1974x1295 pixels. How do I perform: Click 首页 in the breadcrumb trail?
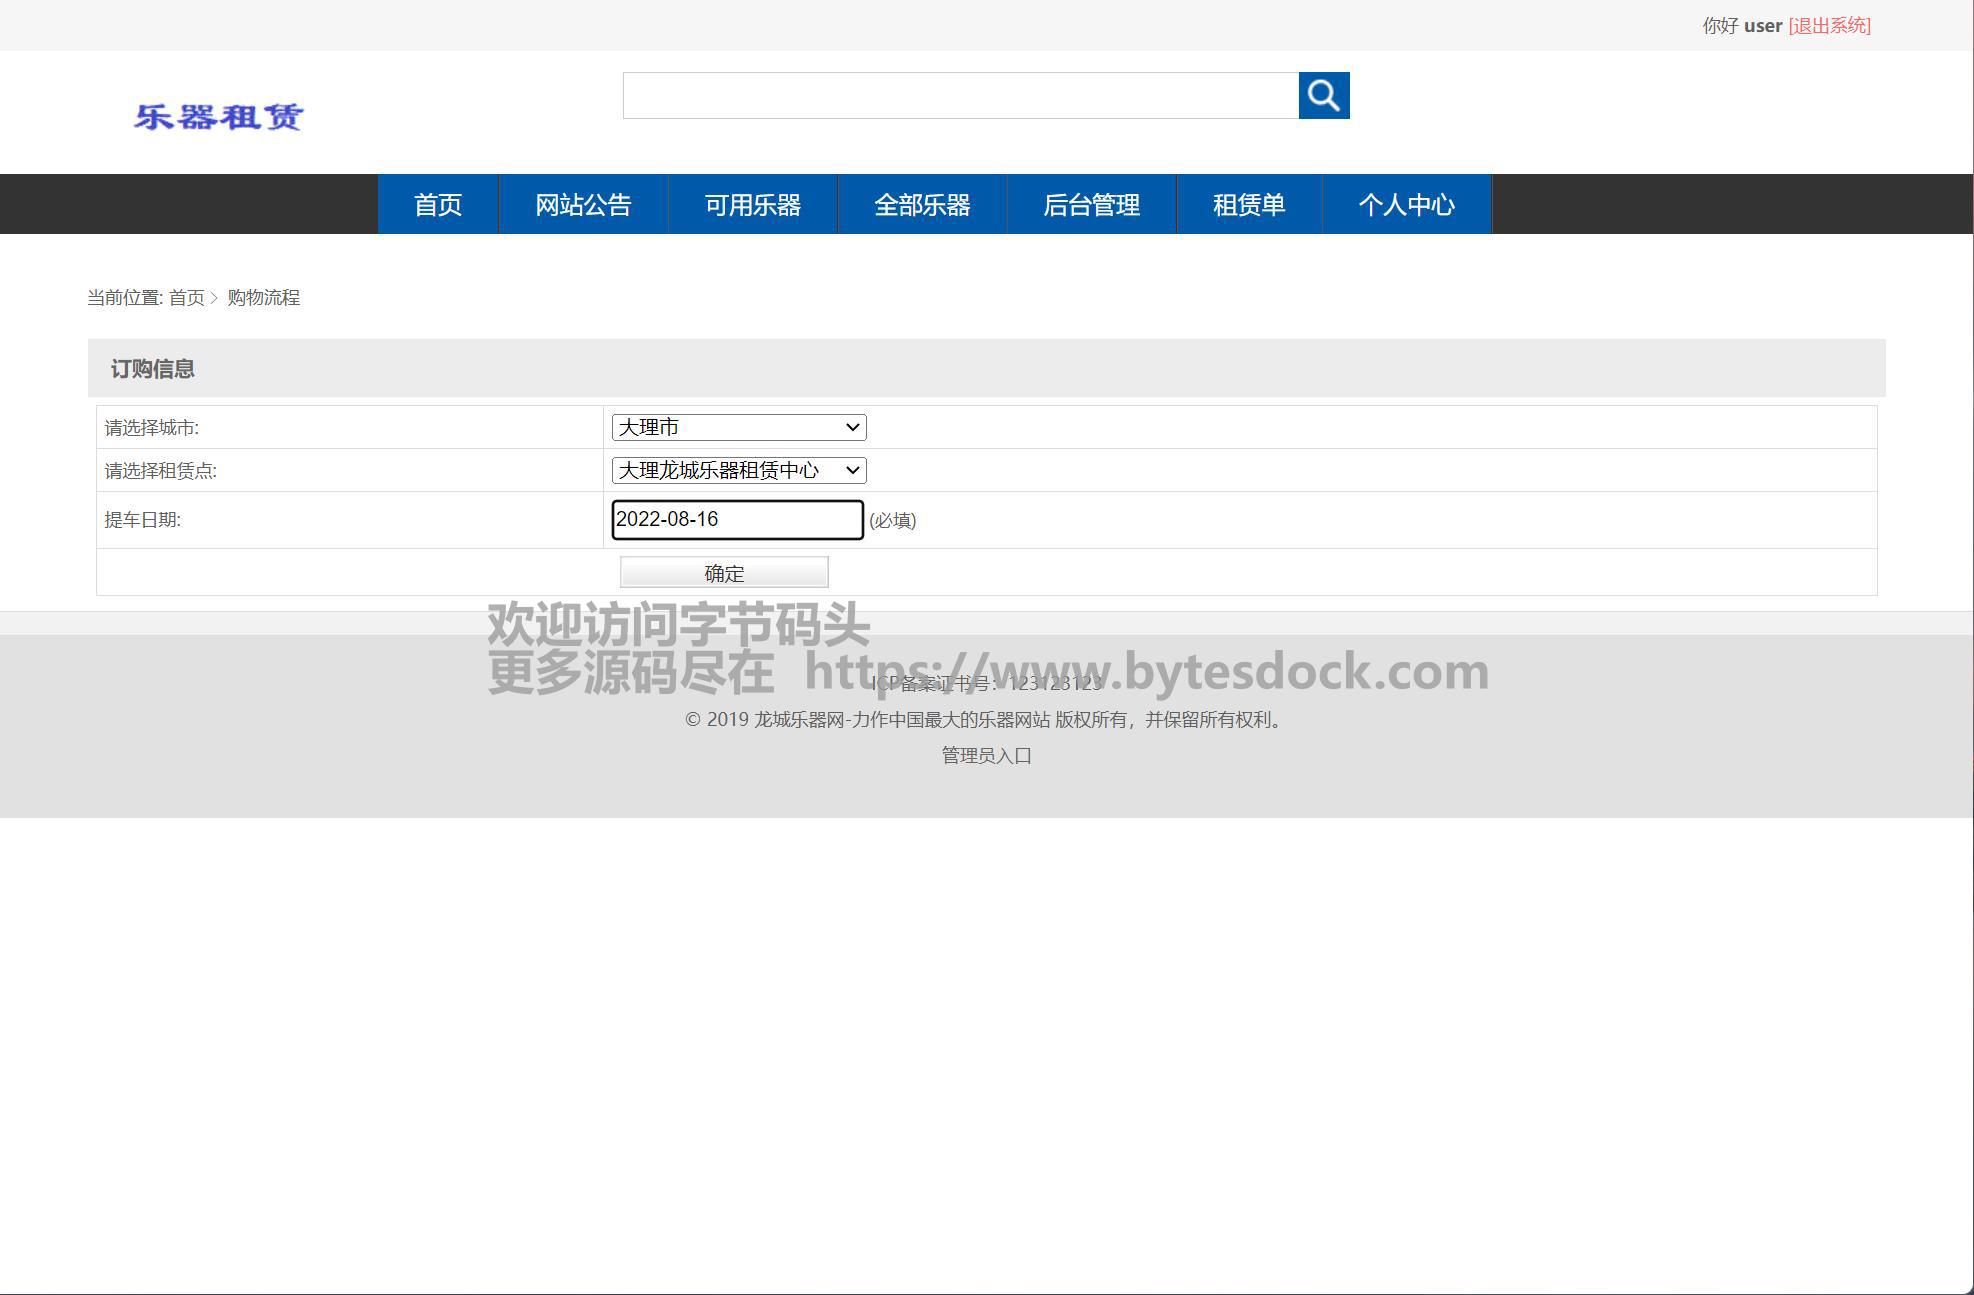click(x=186, y=298)
